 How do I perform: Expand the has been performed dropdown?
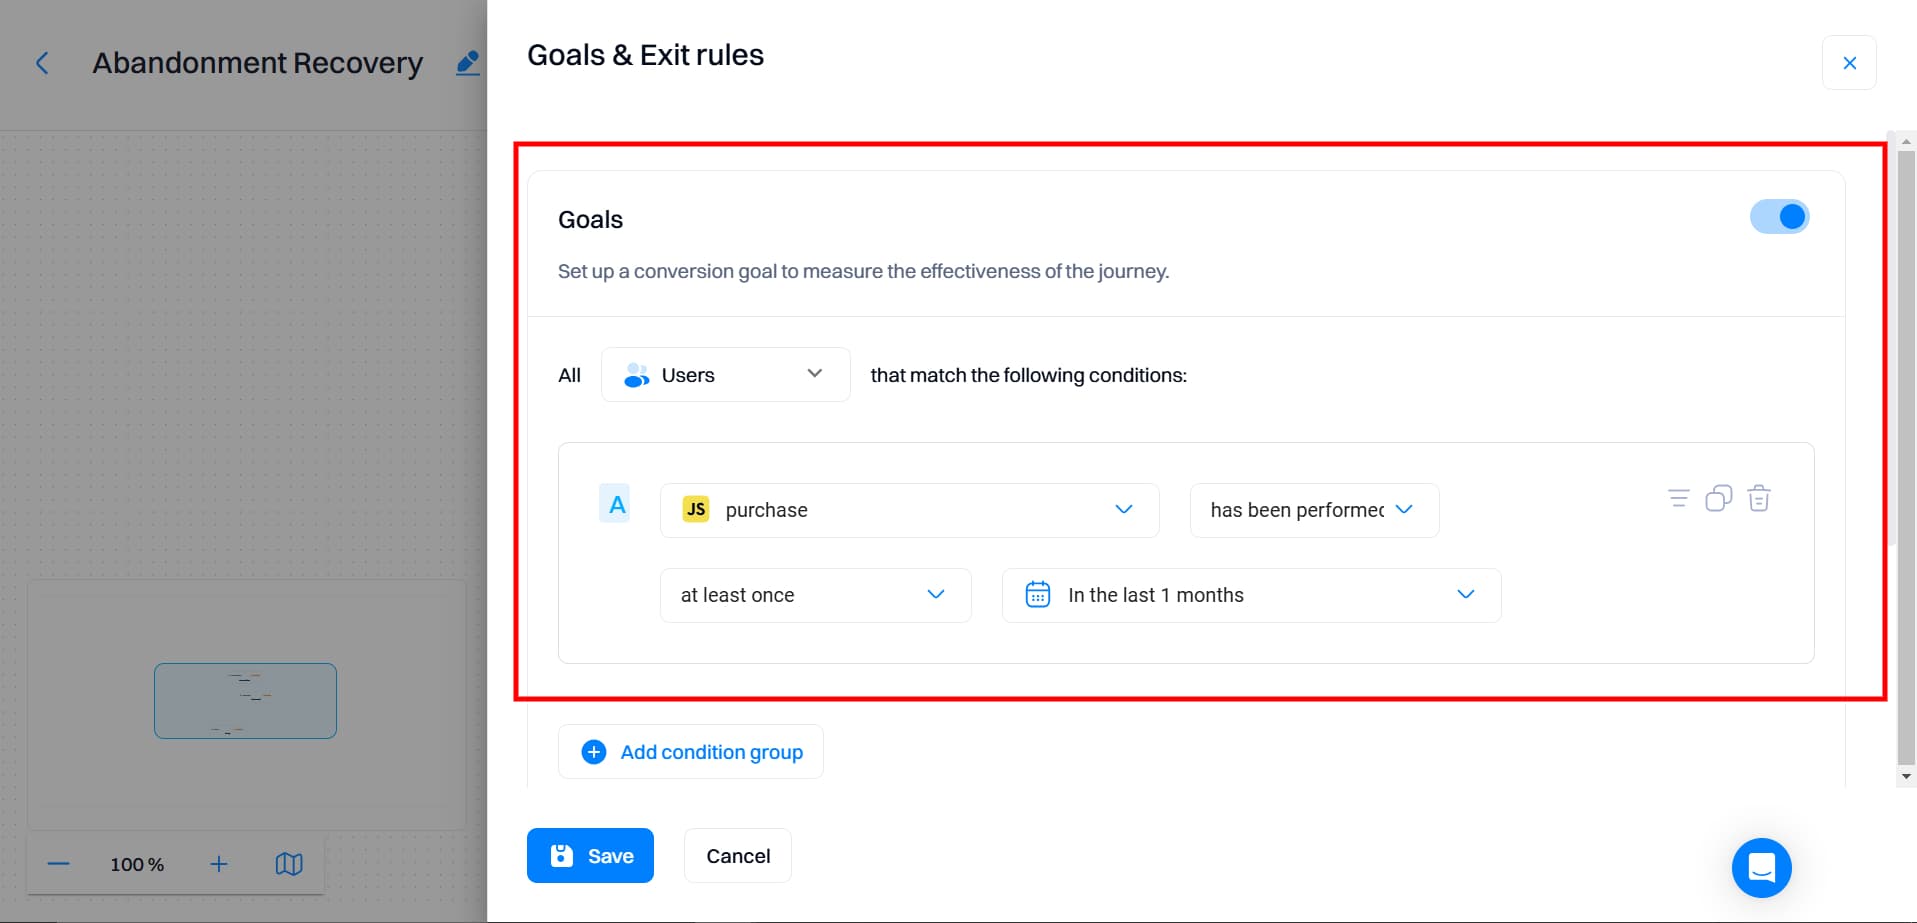[x=1313, y=510]
